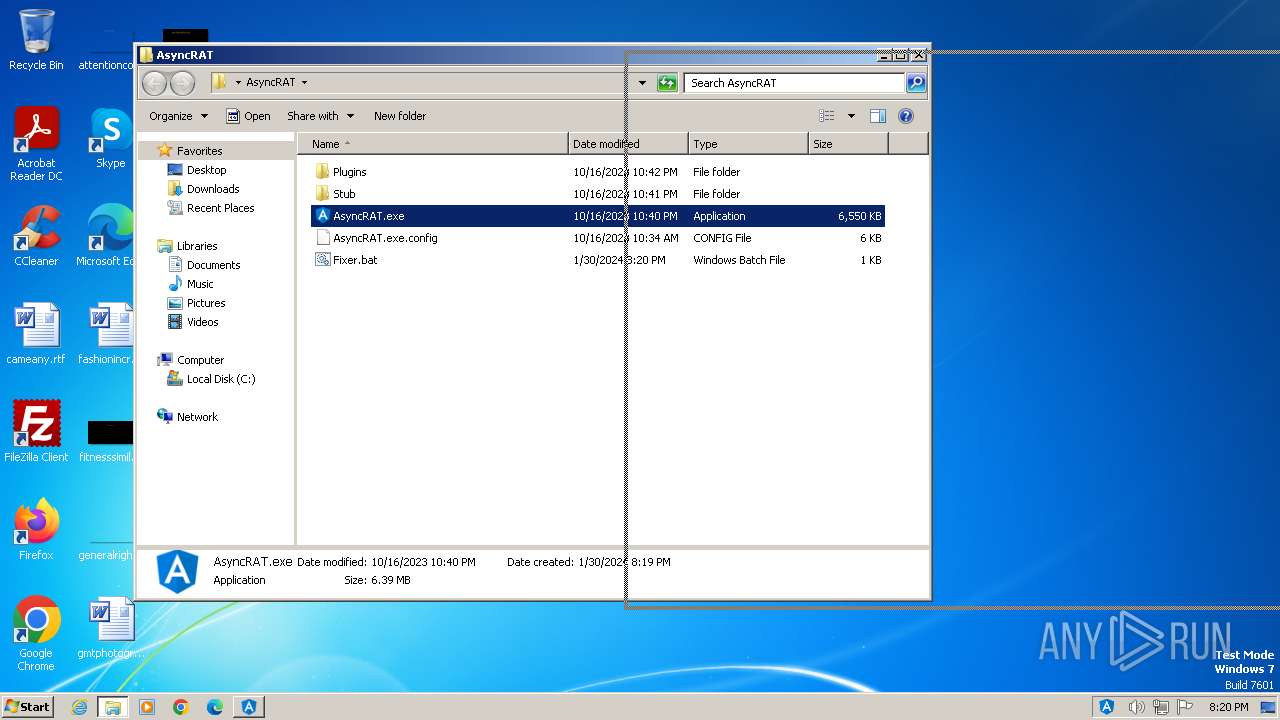This screenshot has width=1280, height=720.
Task: Open Action Center flag tray icon
Action: click(x=1183, y=707)
